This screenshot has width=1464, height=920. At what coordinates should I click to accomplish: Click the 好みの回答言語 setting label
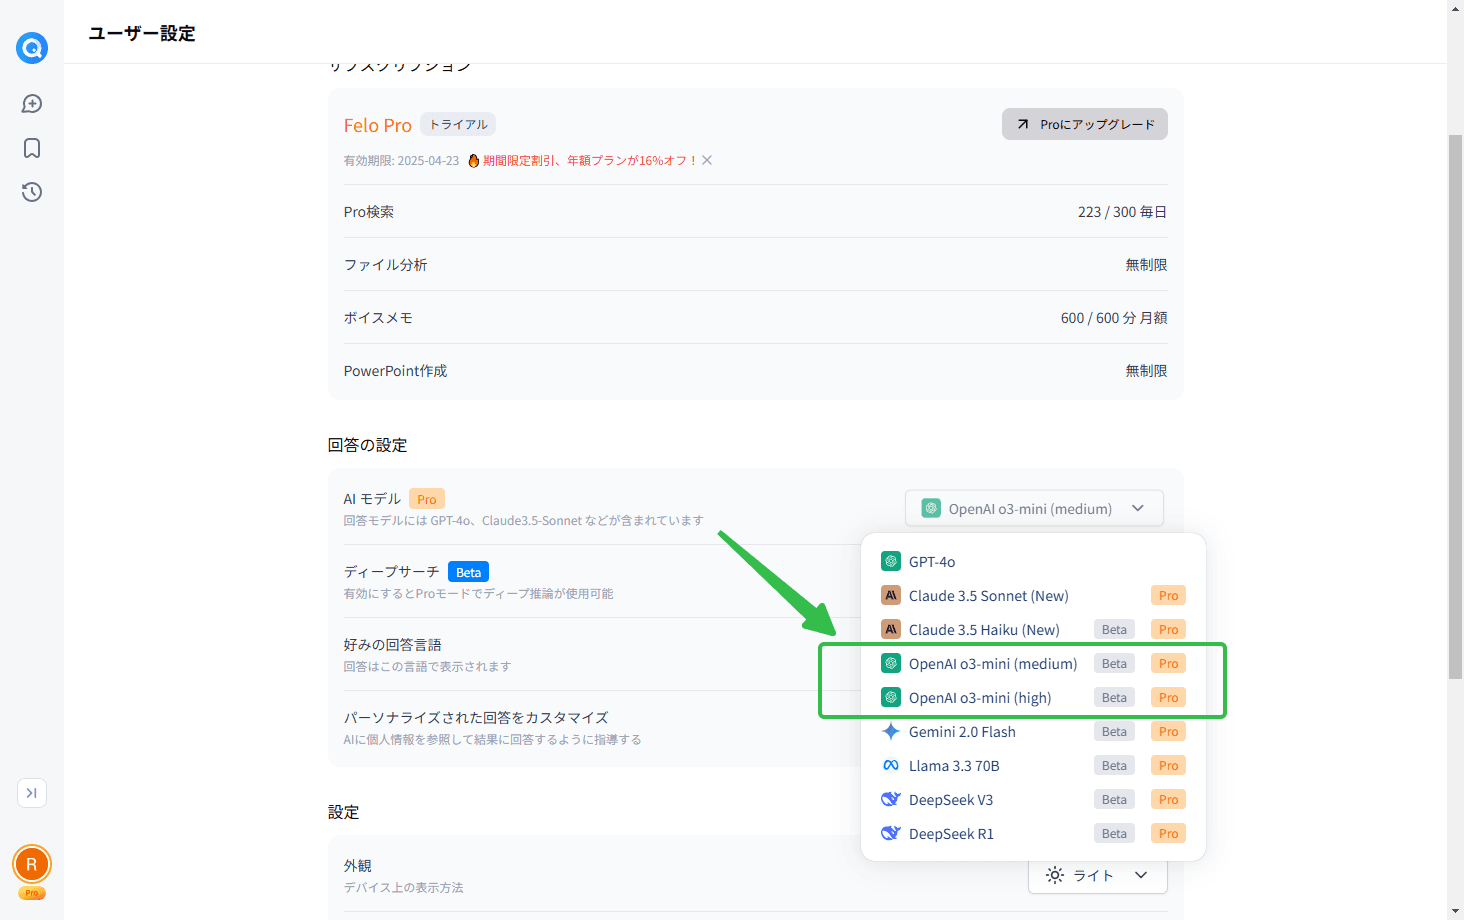(393, 645)
